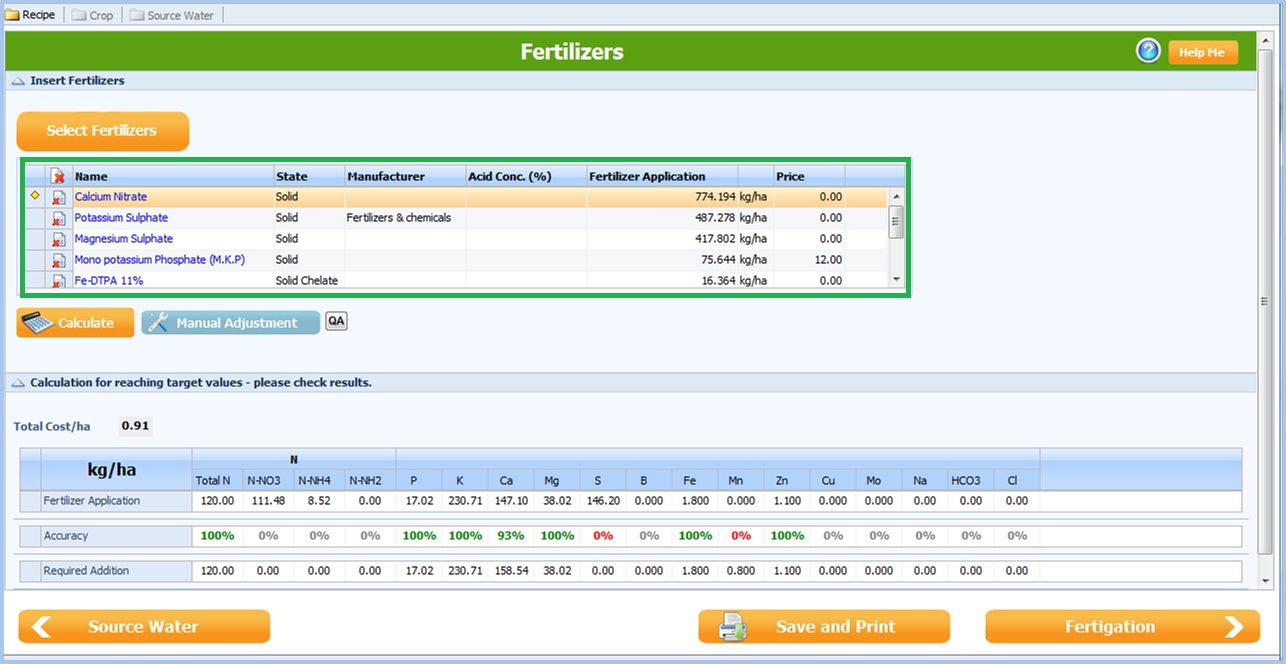Click the Ca required addition 158.54
The width and height of the screenshot is (1286, 664).
[x=510, y=571]
